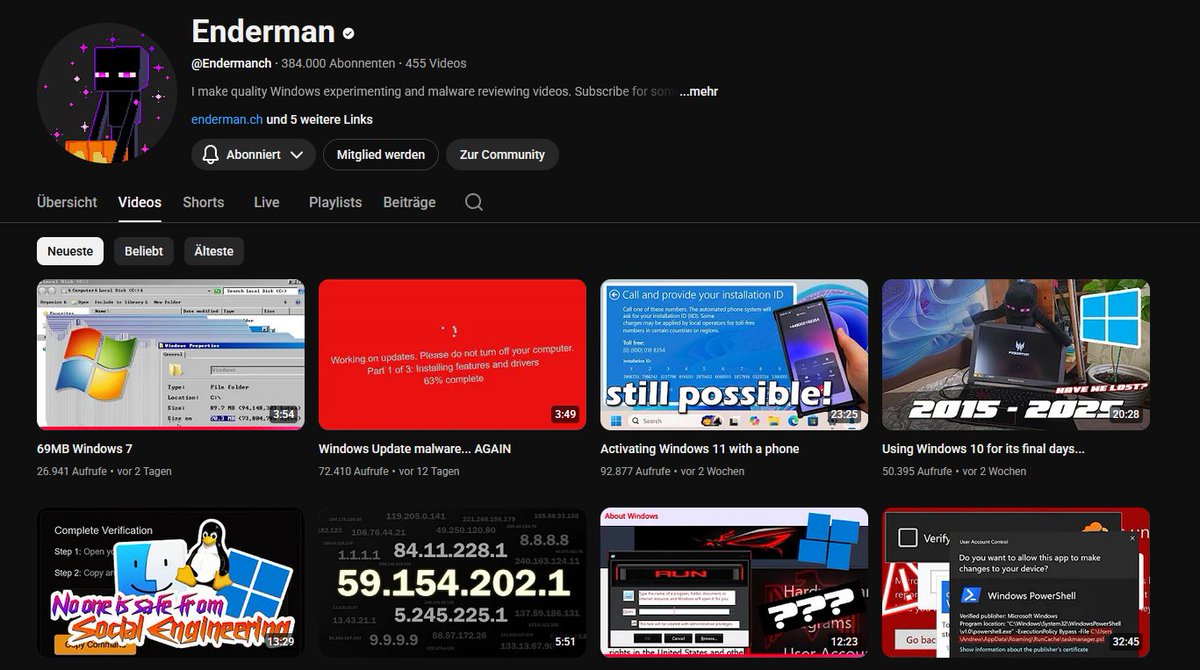Click the 32:45 duration badge

pyautogui.click(x=1126, y=642)
